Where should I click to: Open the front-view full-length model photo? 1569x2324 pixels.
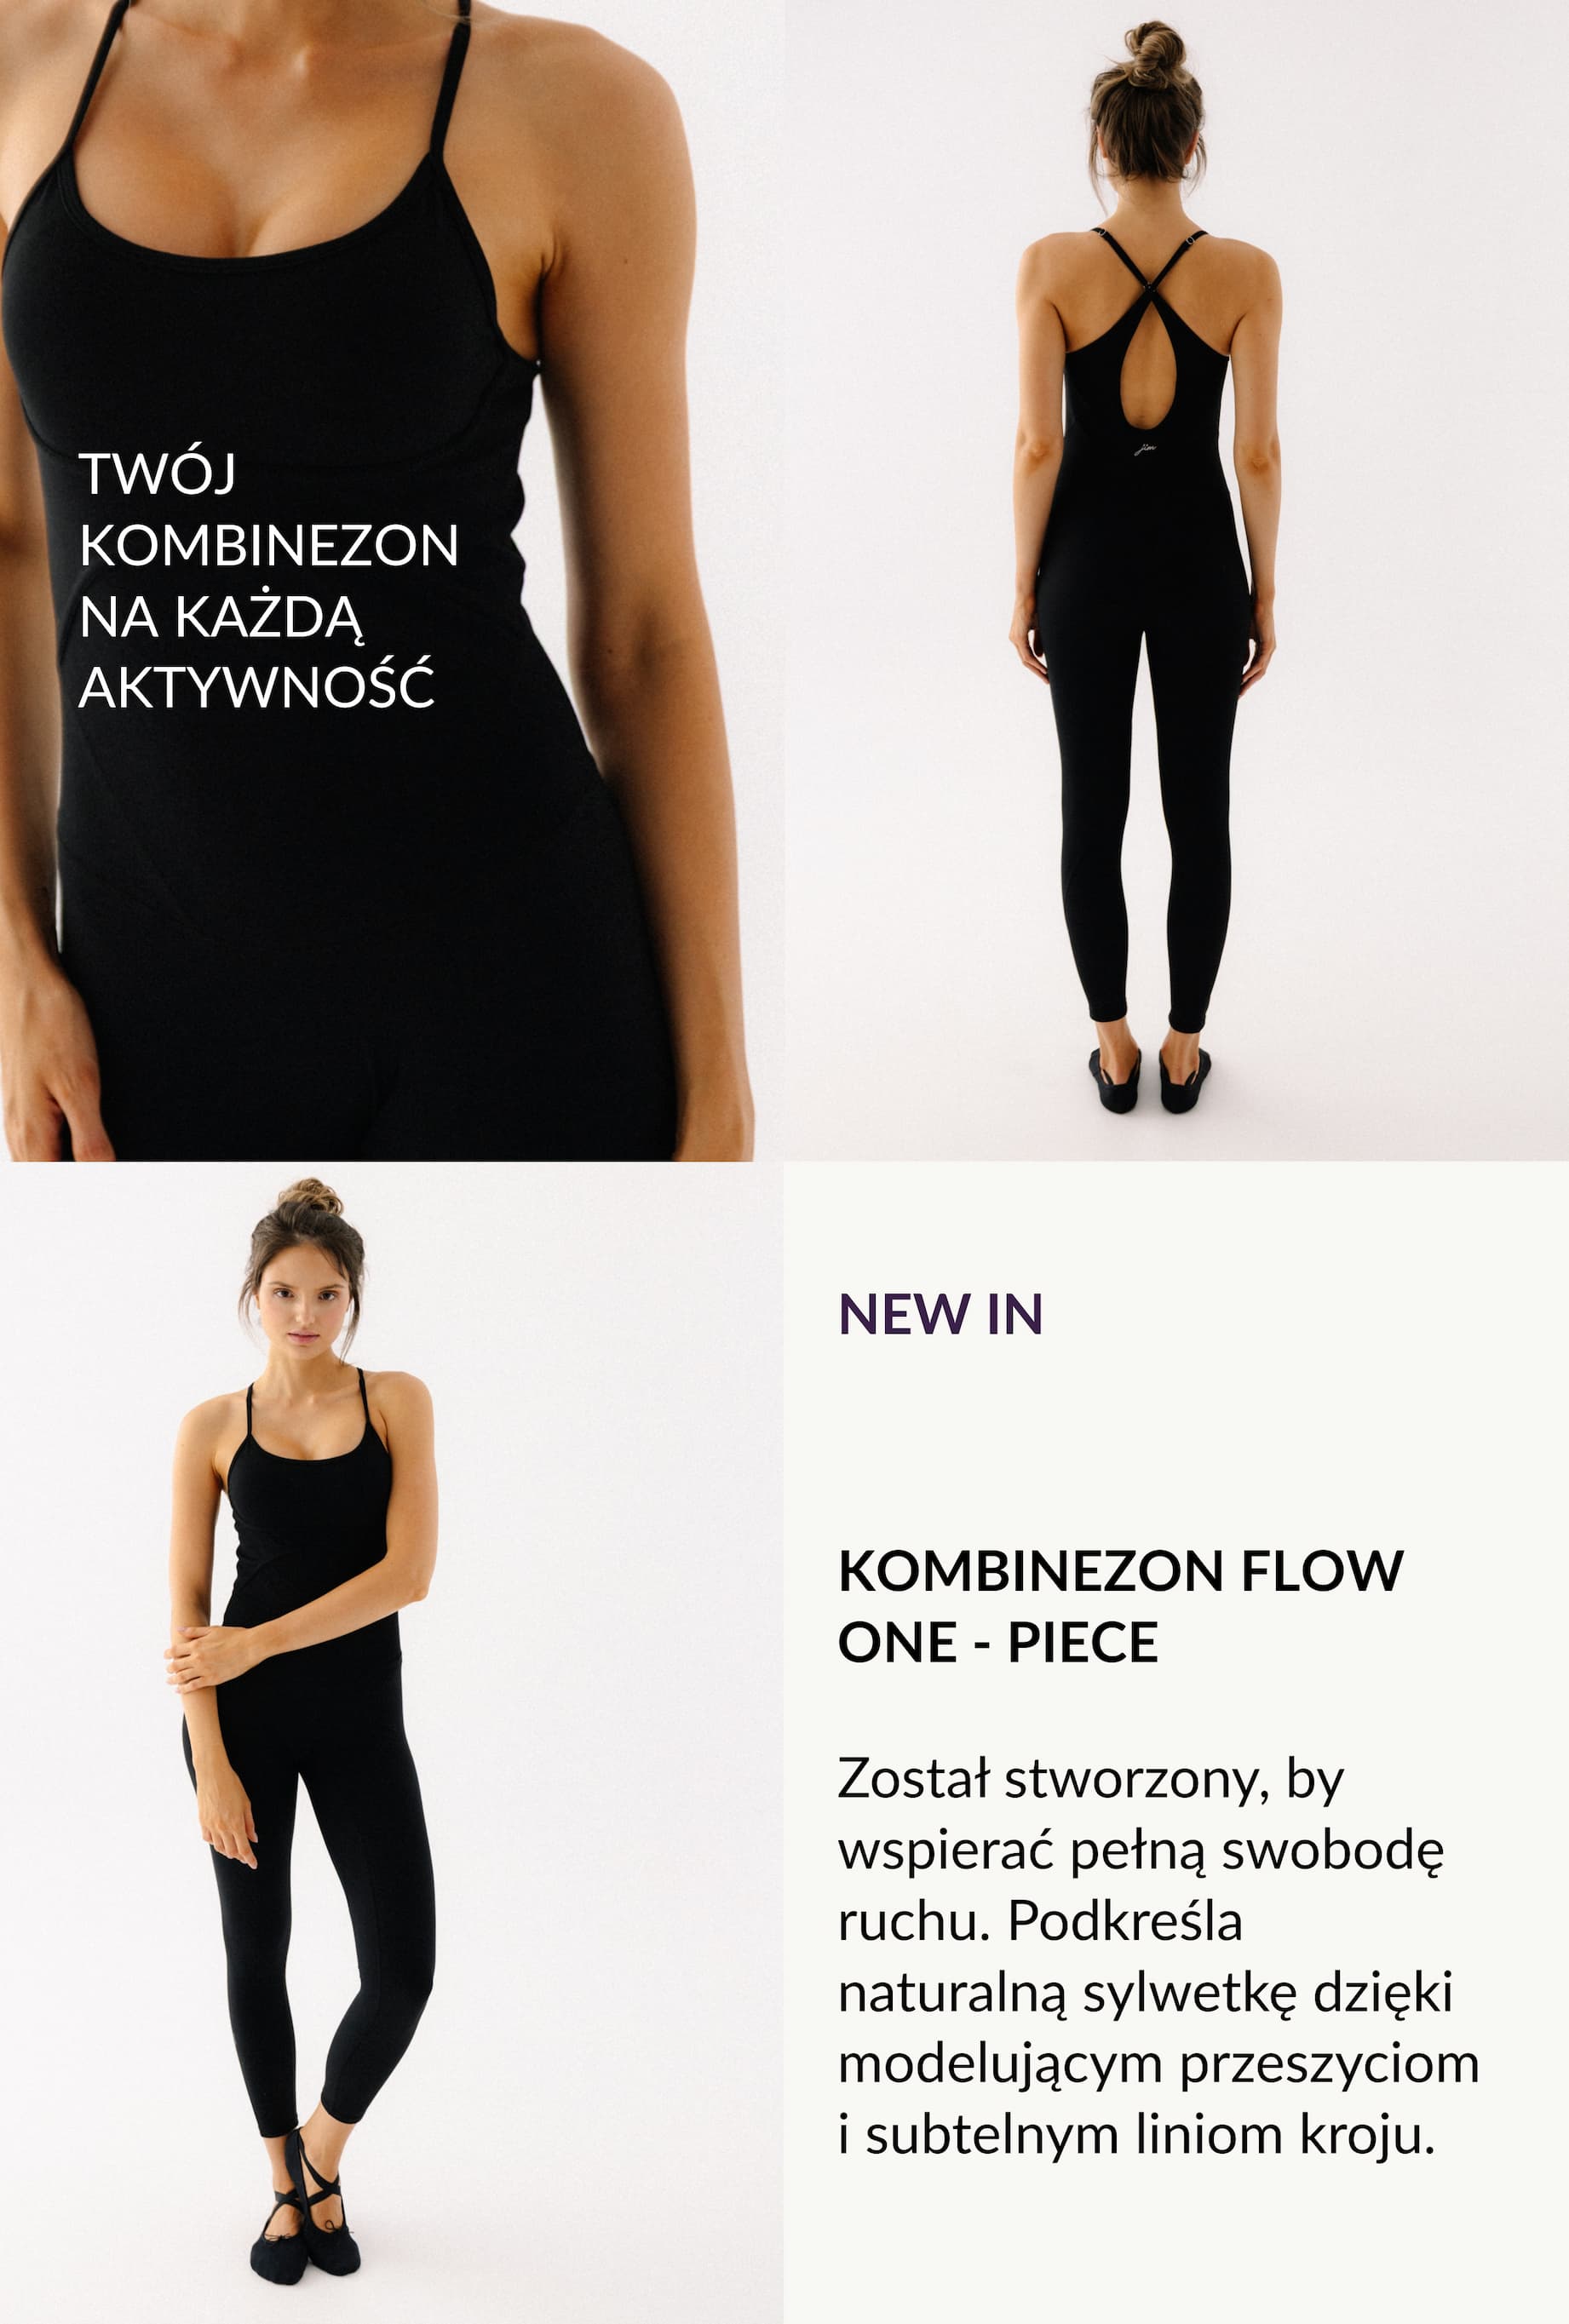[392, 1742]
